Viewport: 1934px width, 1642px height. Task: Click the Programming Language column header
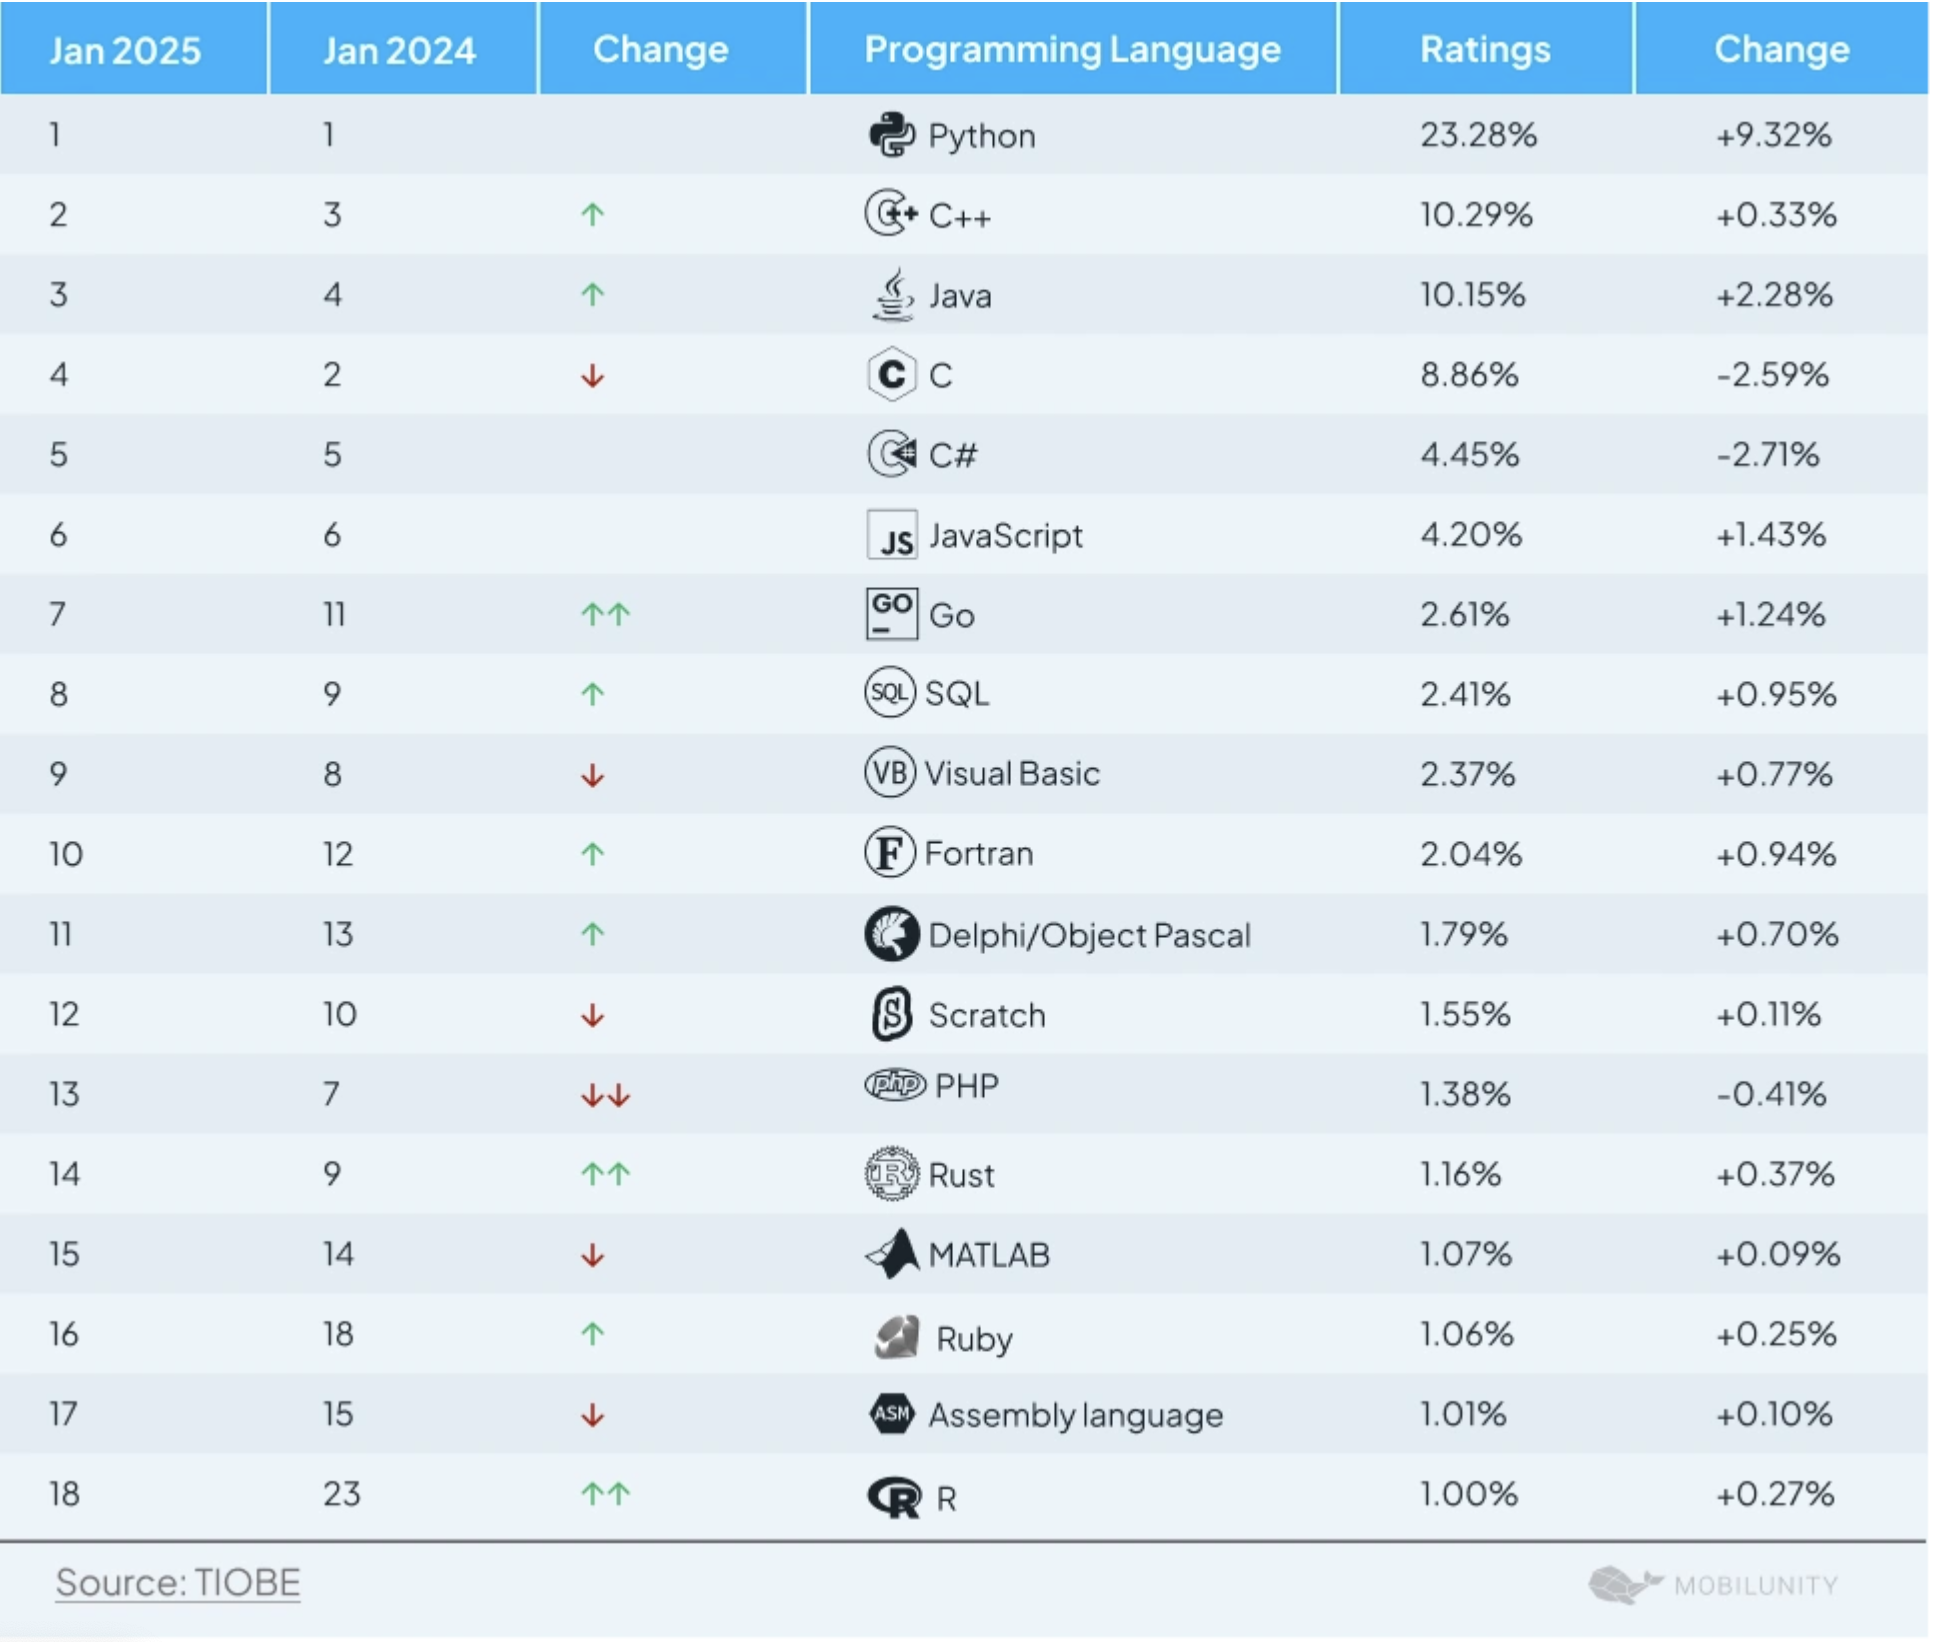click(1072, 49)
